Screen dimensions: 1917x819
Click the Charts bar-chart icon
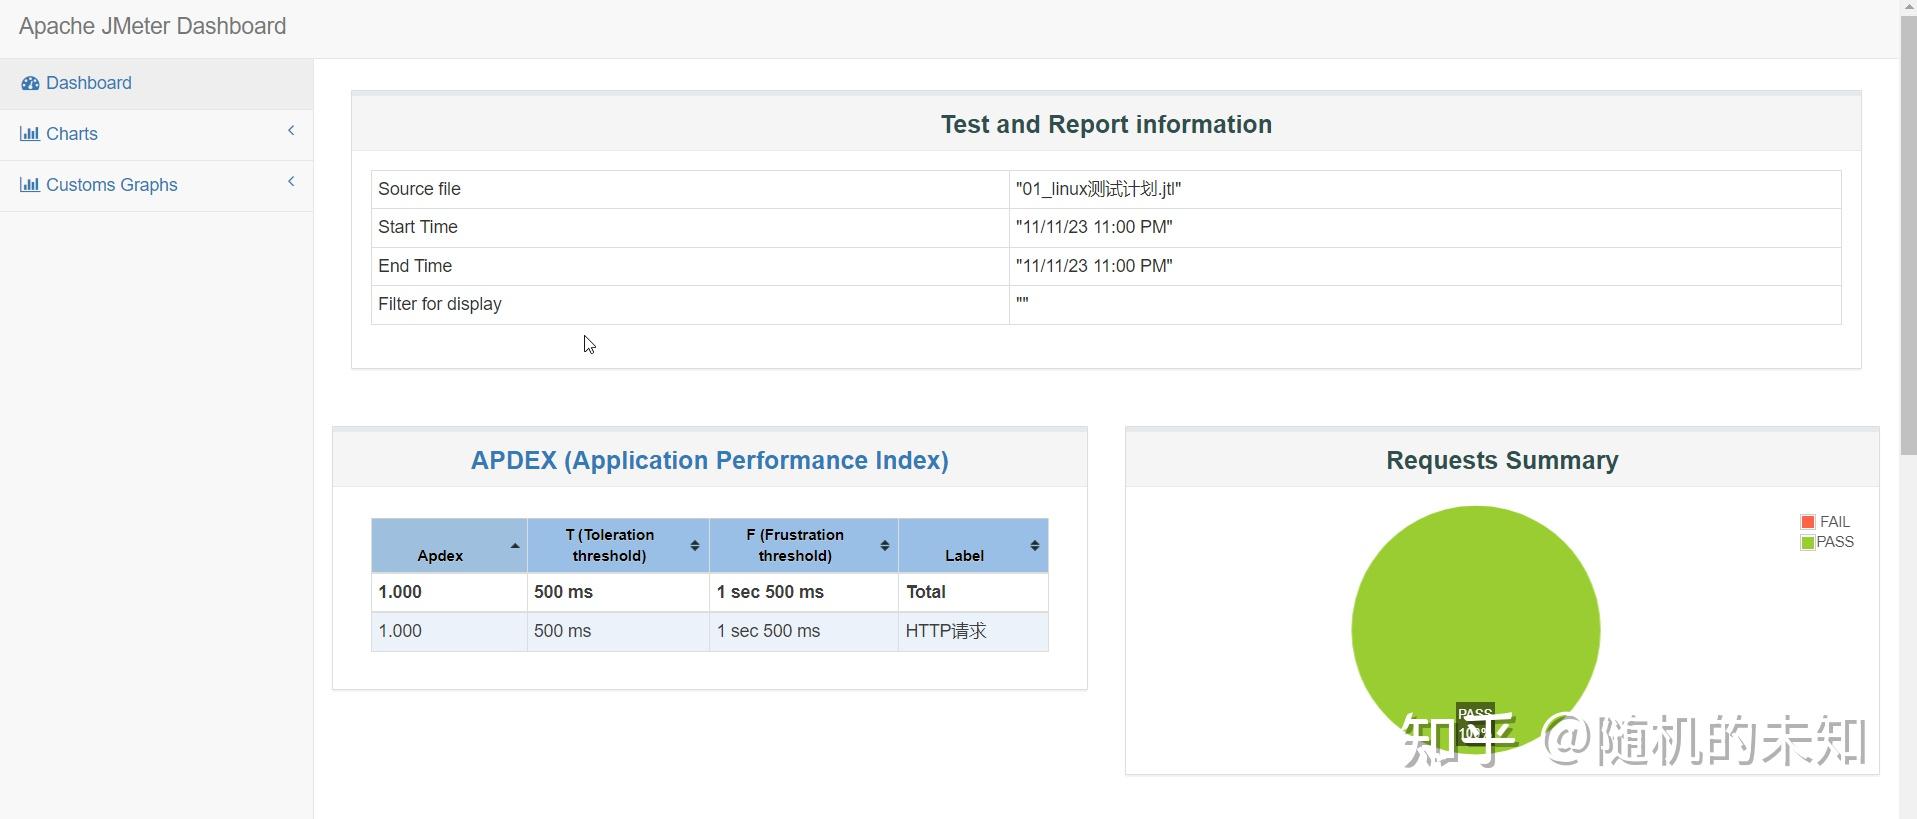coord(30,134)
